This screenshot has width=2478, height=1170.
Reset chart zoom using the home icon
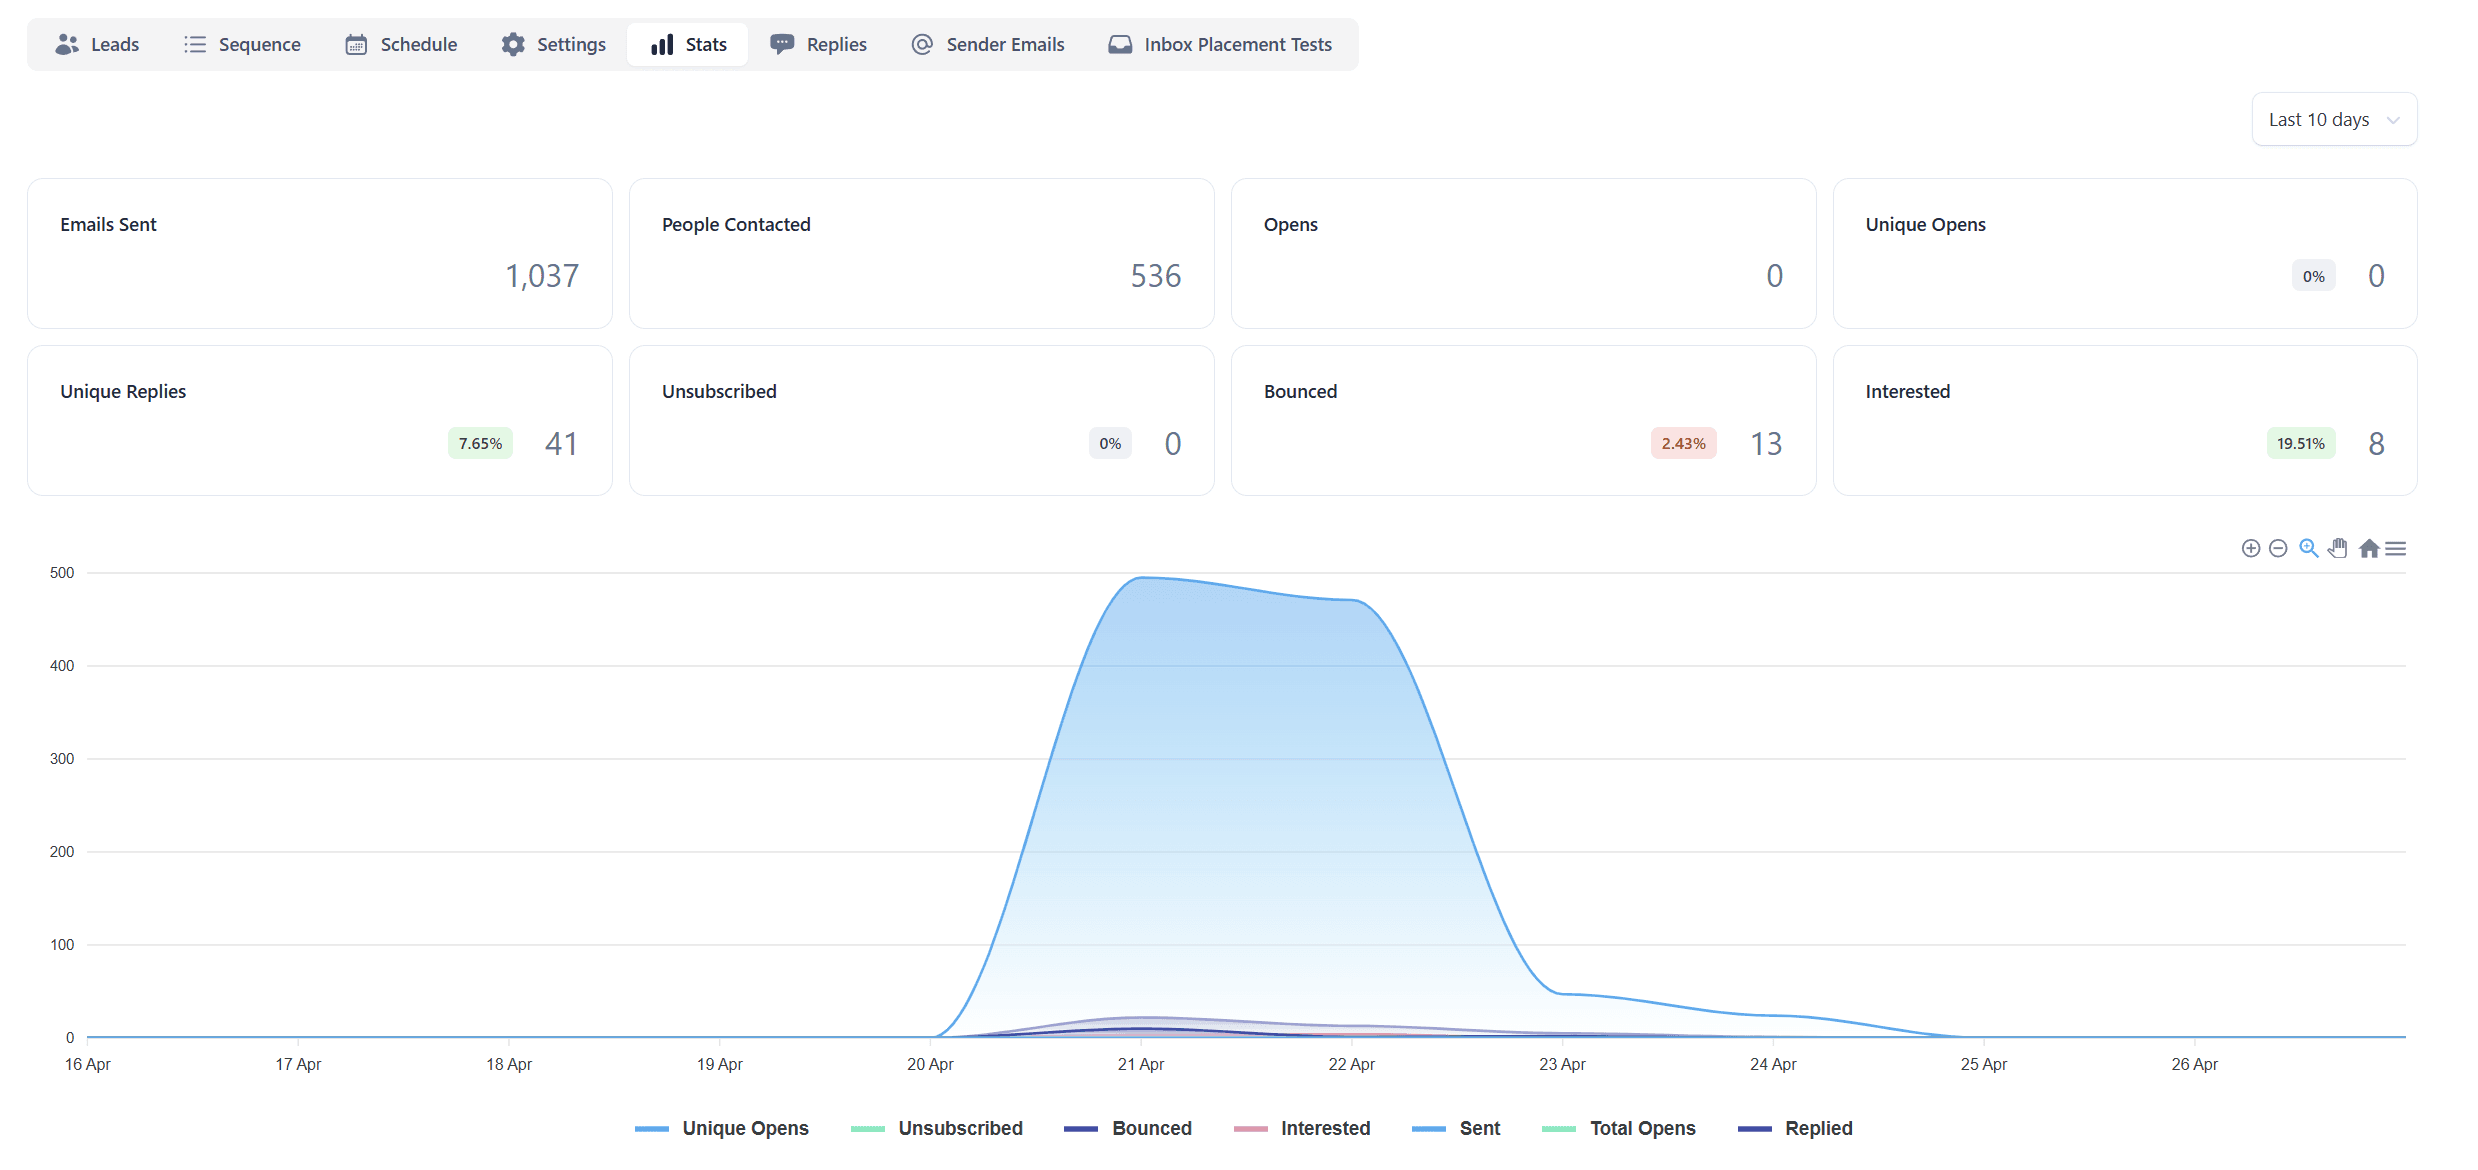2369,548
